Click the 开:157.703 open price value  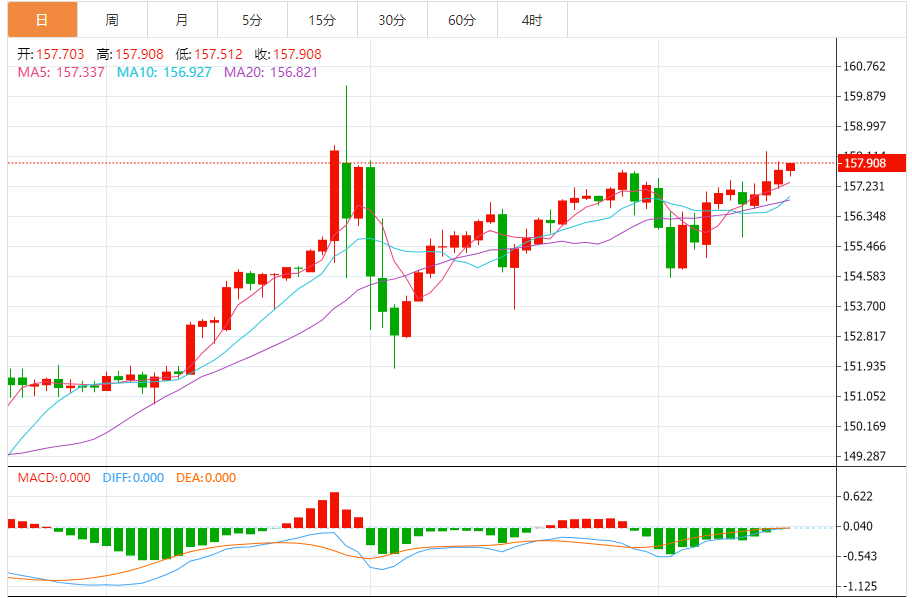coord(51,54)
